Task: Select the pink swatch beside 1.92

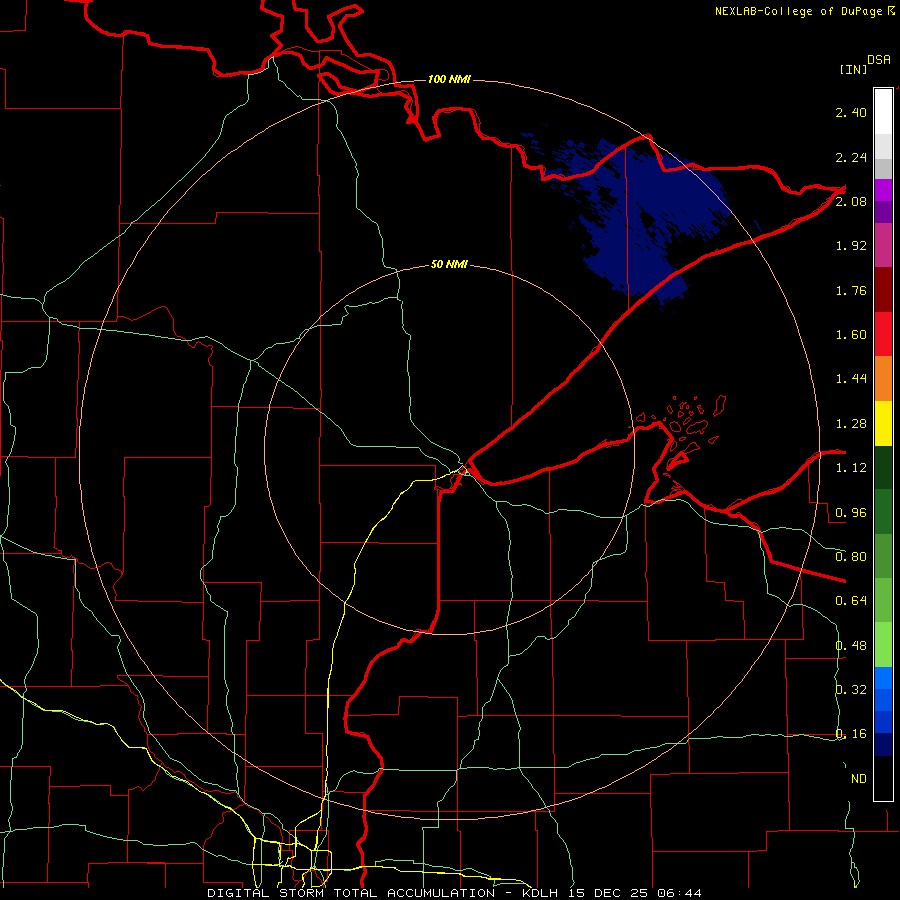Action: pyautogui.click(x=883, y=245)
